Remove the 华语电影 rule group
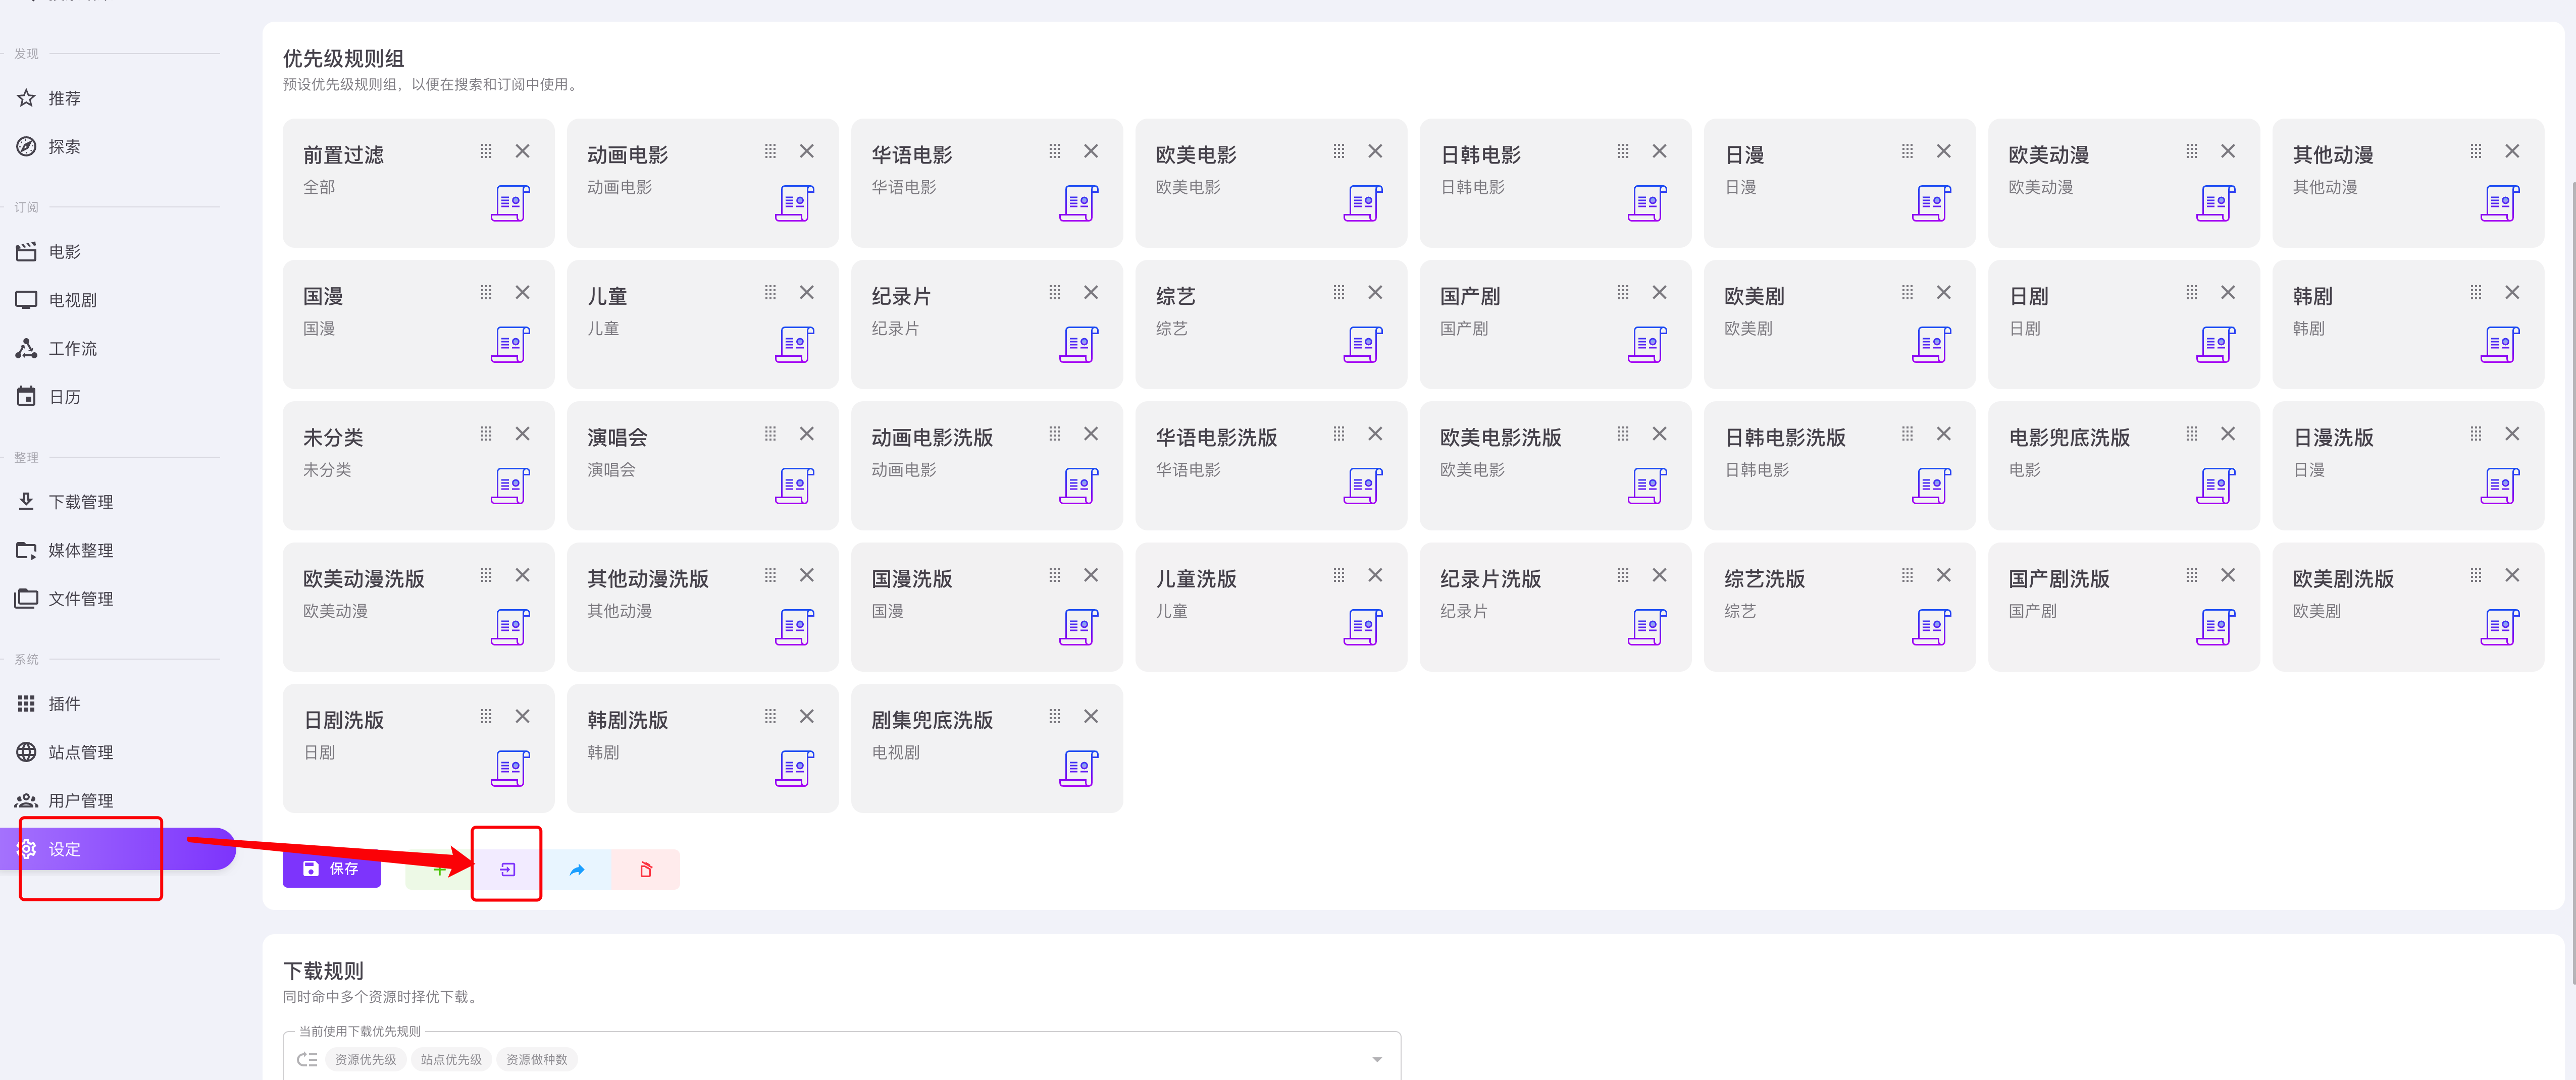Screen dimensions: 2576x1080 [x=1091, y=151]
